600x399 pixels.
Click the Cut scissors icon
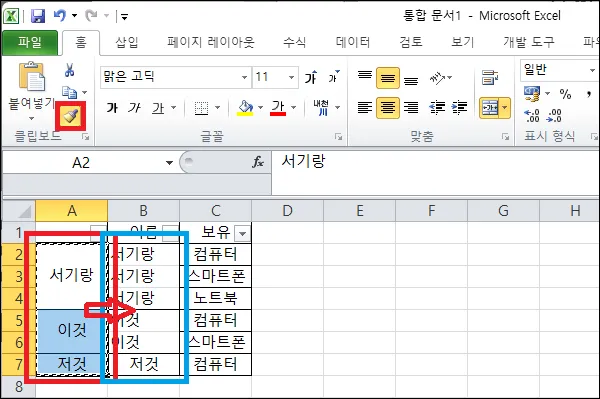point(69,70)
